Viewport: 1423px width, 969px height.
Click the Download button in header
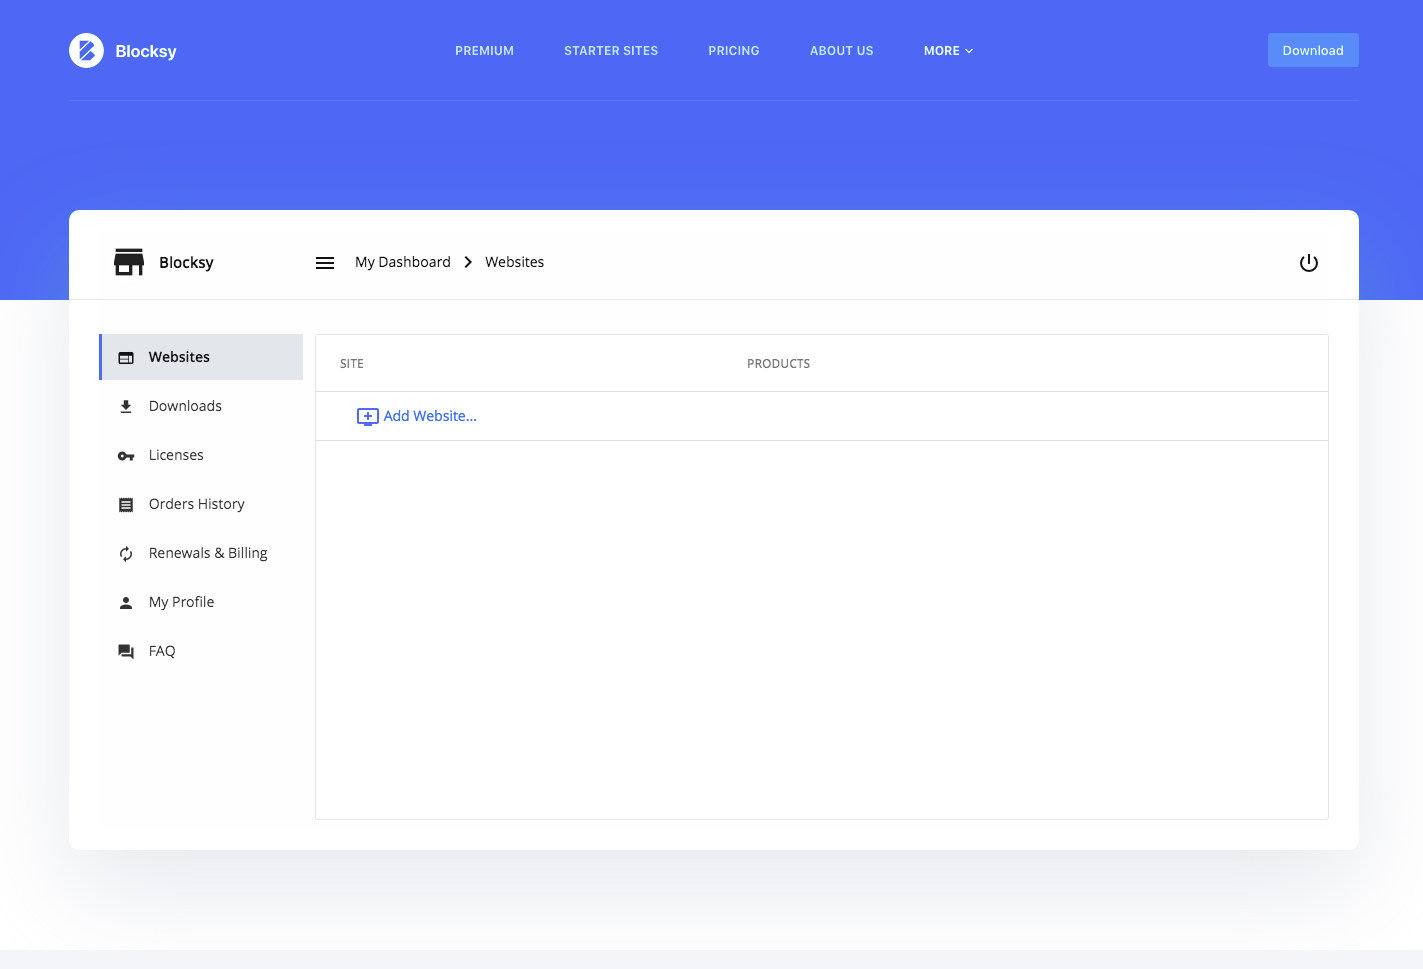pos(1313,50)
